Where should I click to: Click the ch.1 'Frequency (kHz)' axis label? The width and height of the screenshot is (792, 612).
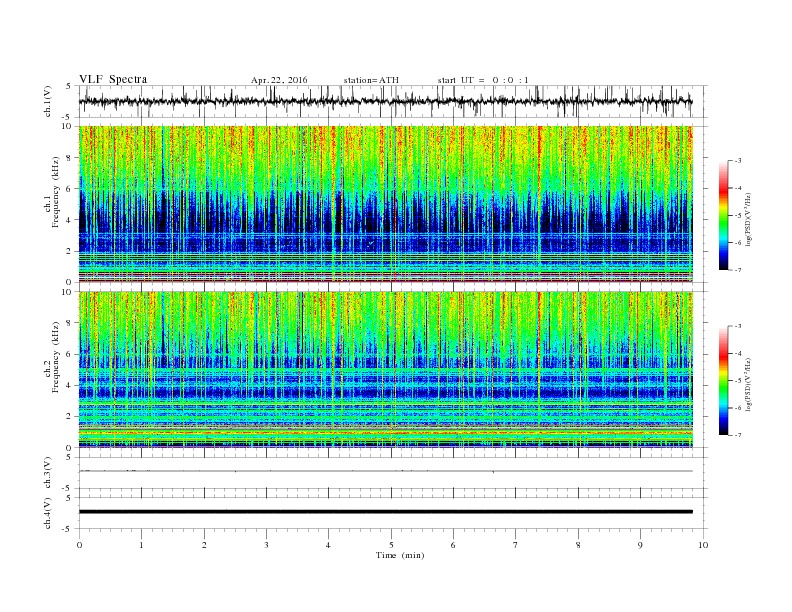click(56, 191)
